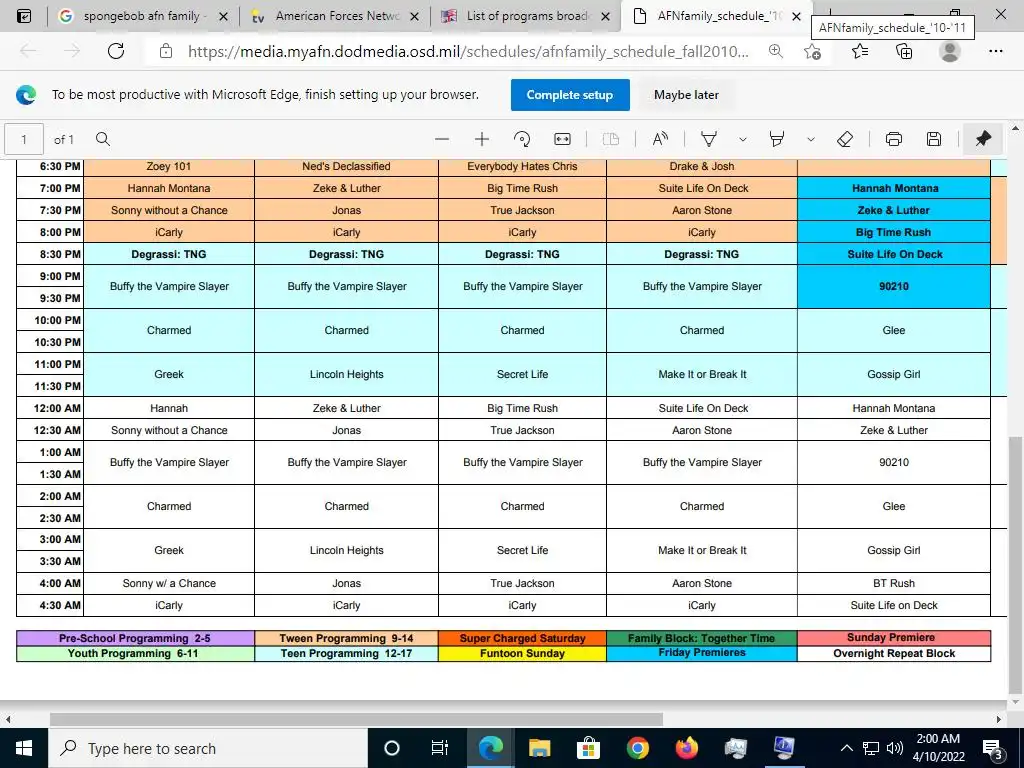
Task: Toggle fit to width view
Action: 562,139
